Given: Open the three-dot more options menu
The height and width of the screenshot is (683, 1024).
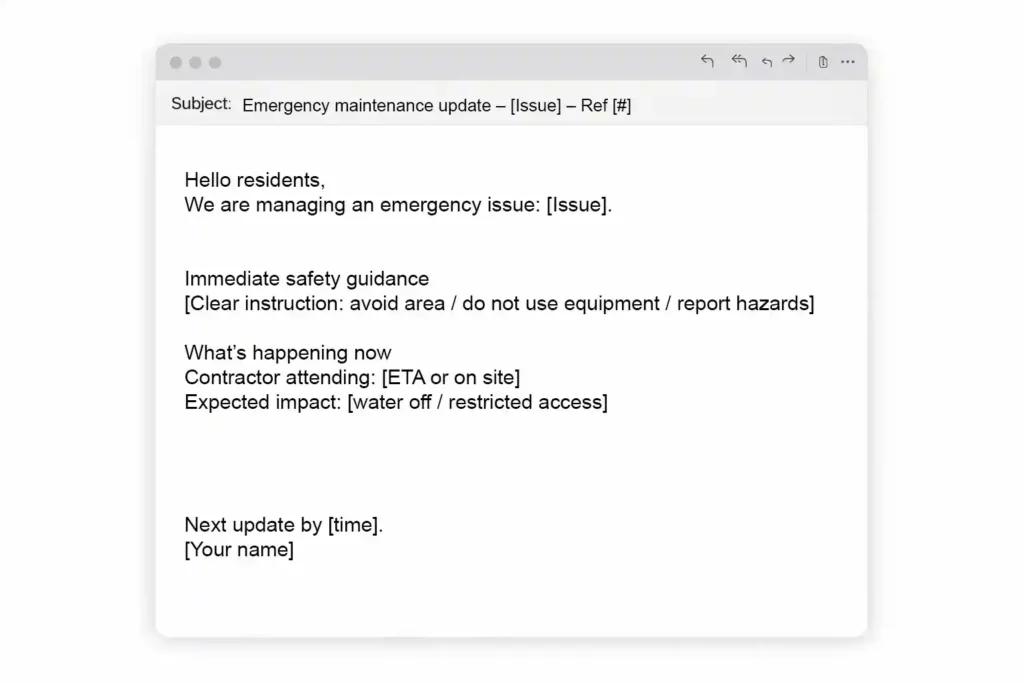Looking at the screenshot, I should 848,62.
